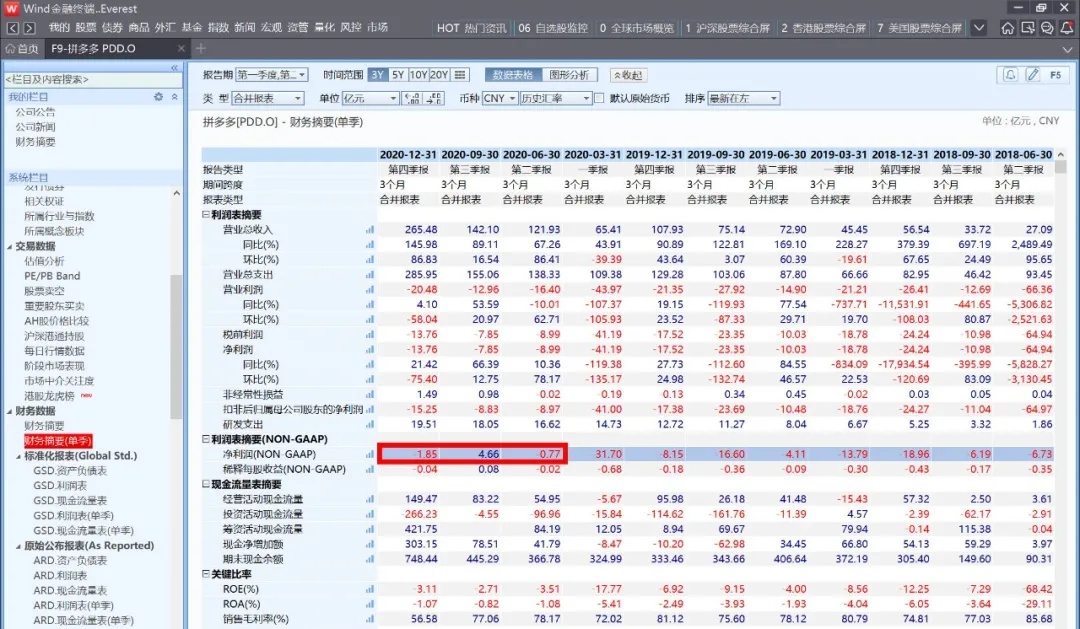The height and width of the screenshot is (629, 1080).
Task: Open the 报告期 dropdown
Action: tap(272, 75)
